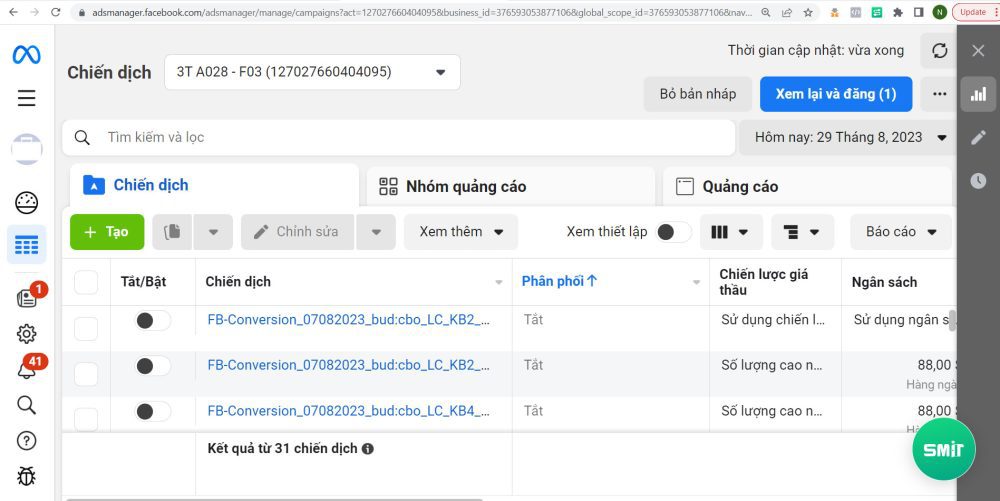1000x501 pixels.
Task: Close the right side panel with X
Action: click(x=978, y=51)
